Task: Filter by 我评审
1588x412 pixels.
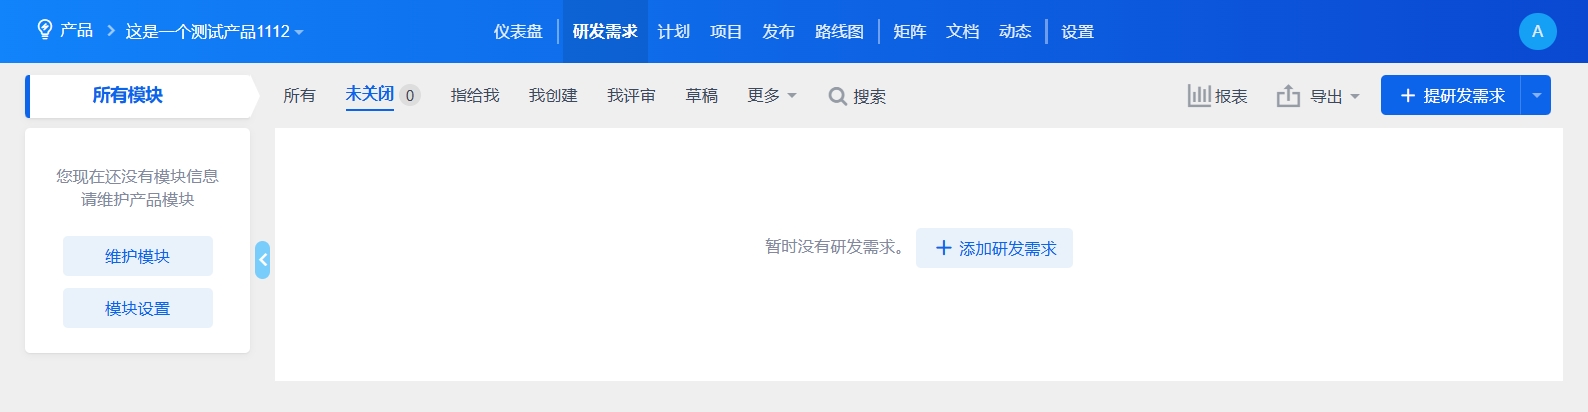Action: [x=631, y=96]
